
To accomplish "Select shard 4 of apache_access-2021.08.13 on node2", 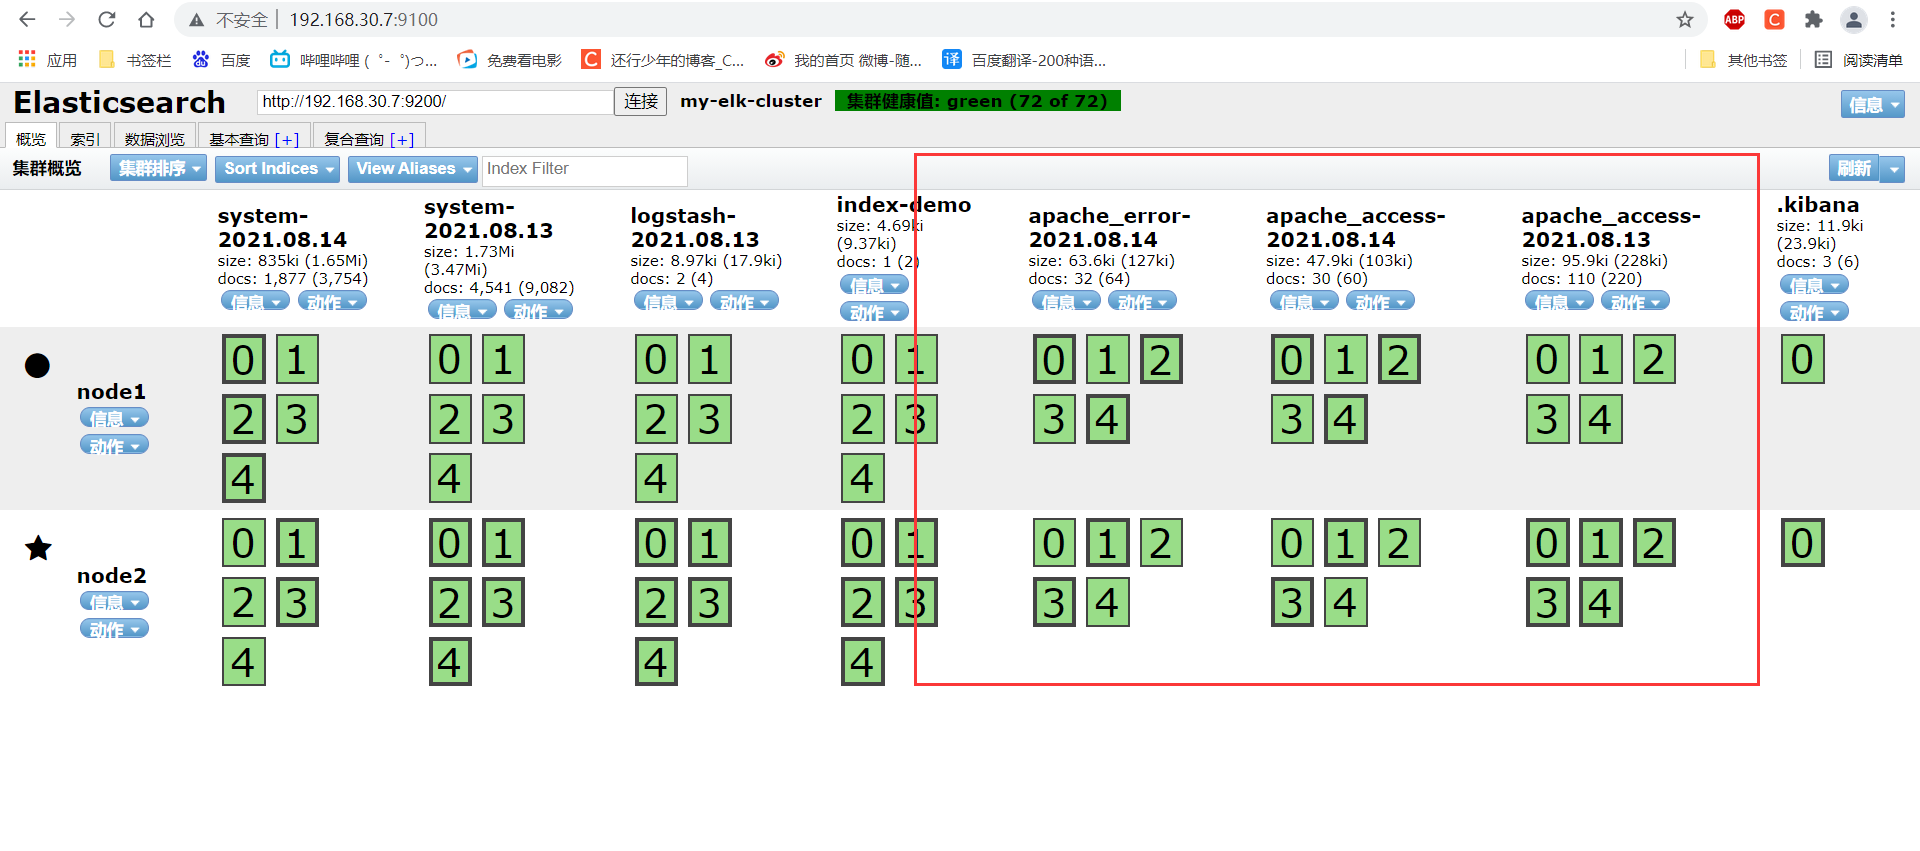I will pos(1600,602).
